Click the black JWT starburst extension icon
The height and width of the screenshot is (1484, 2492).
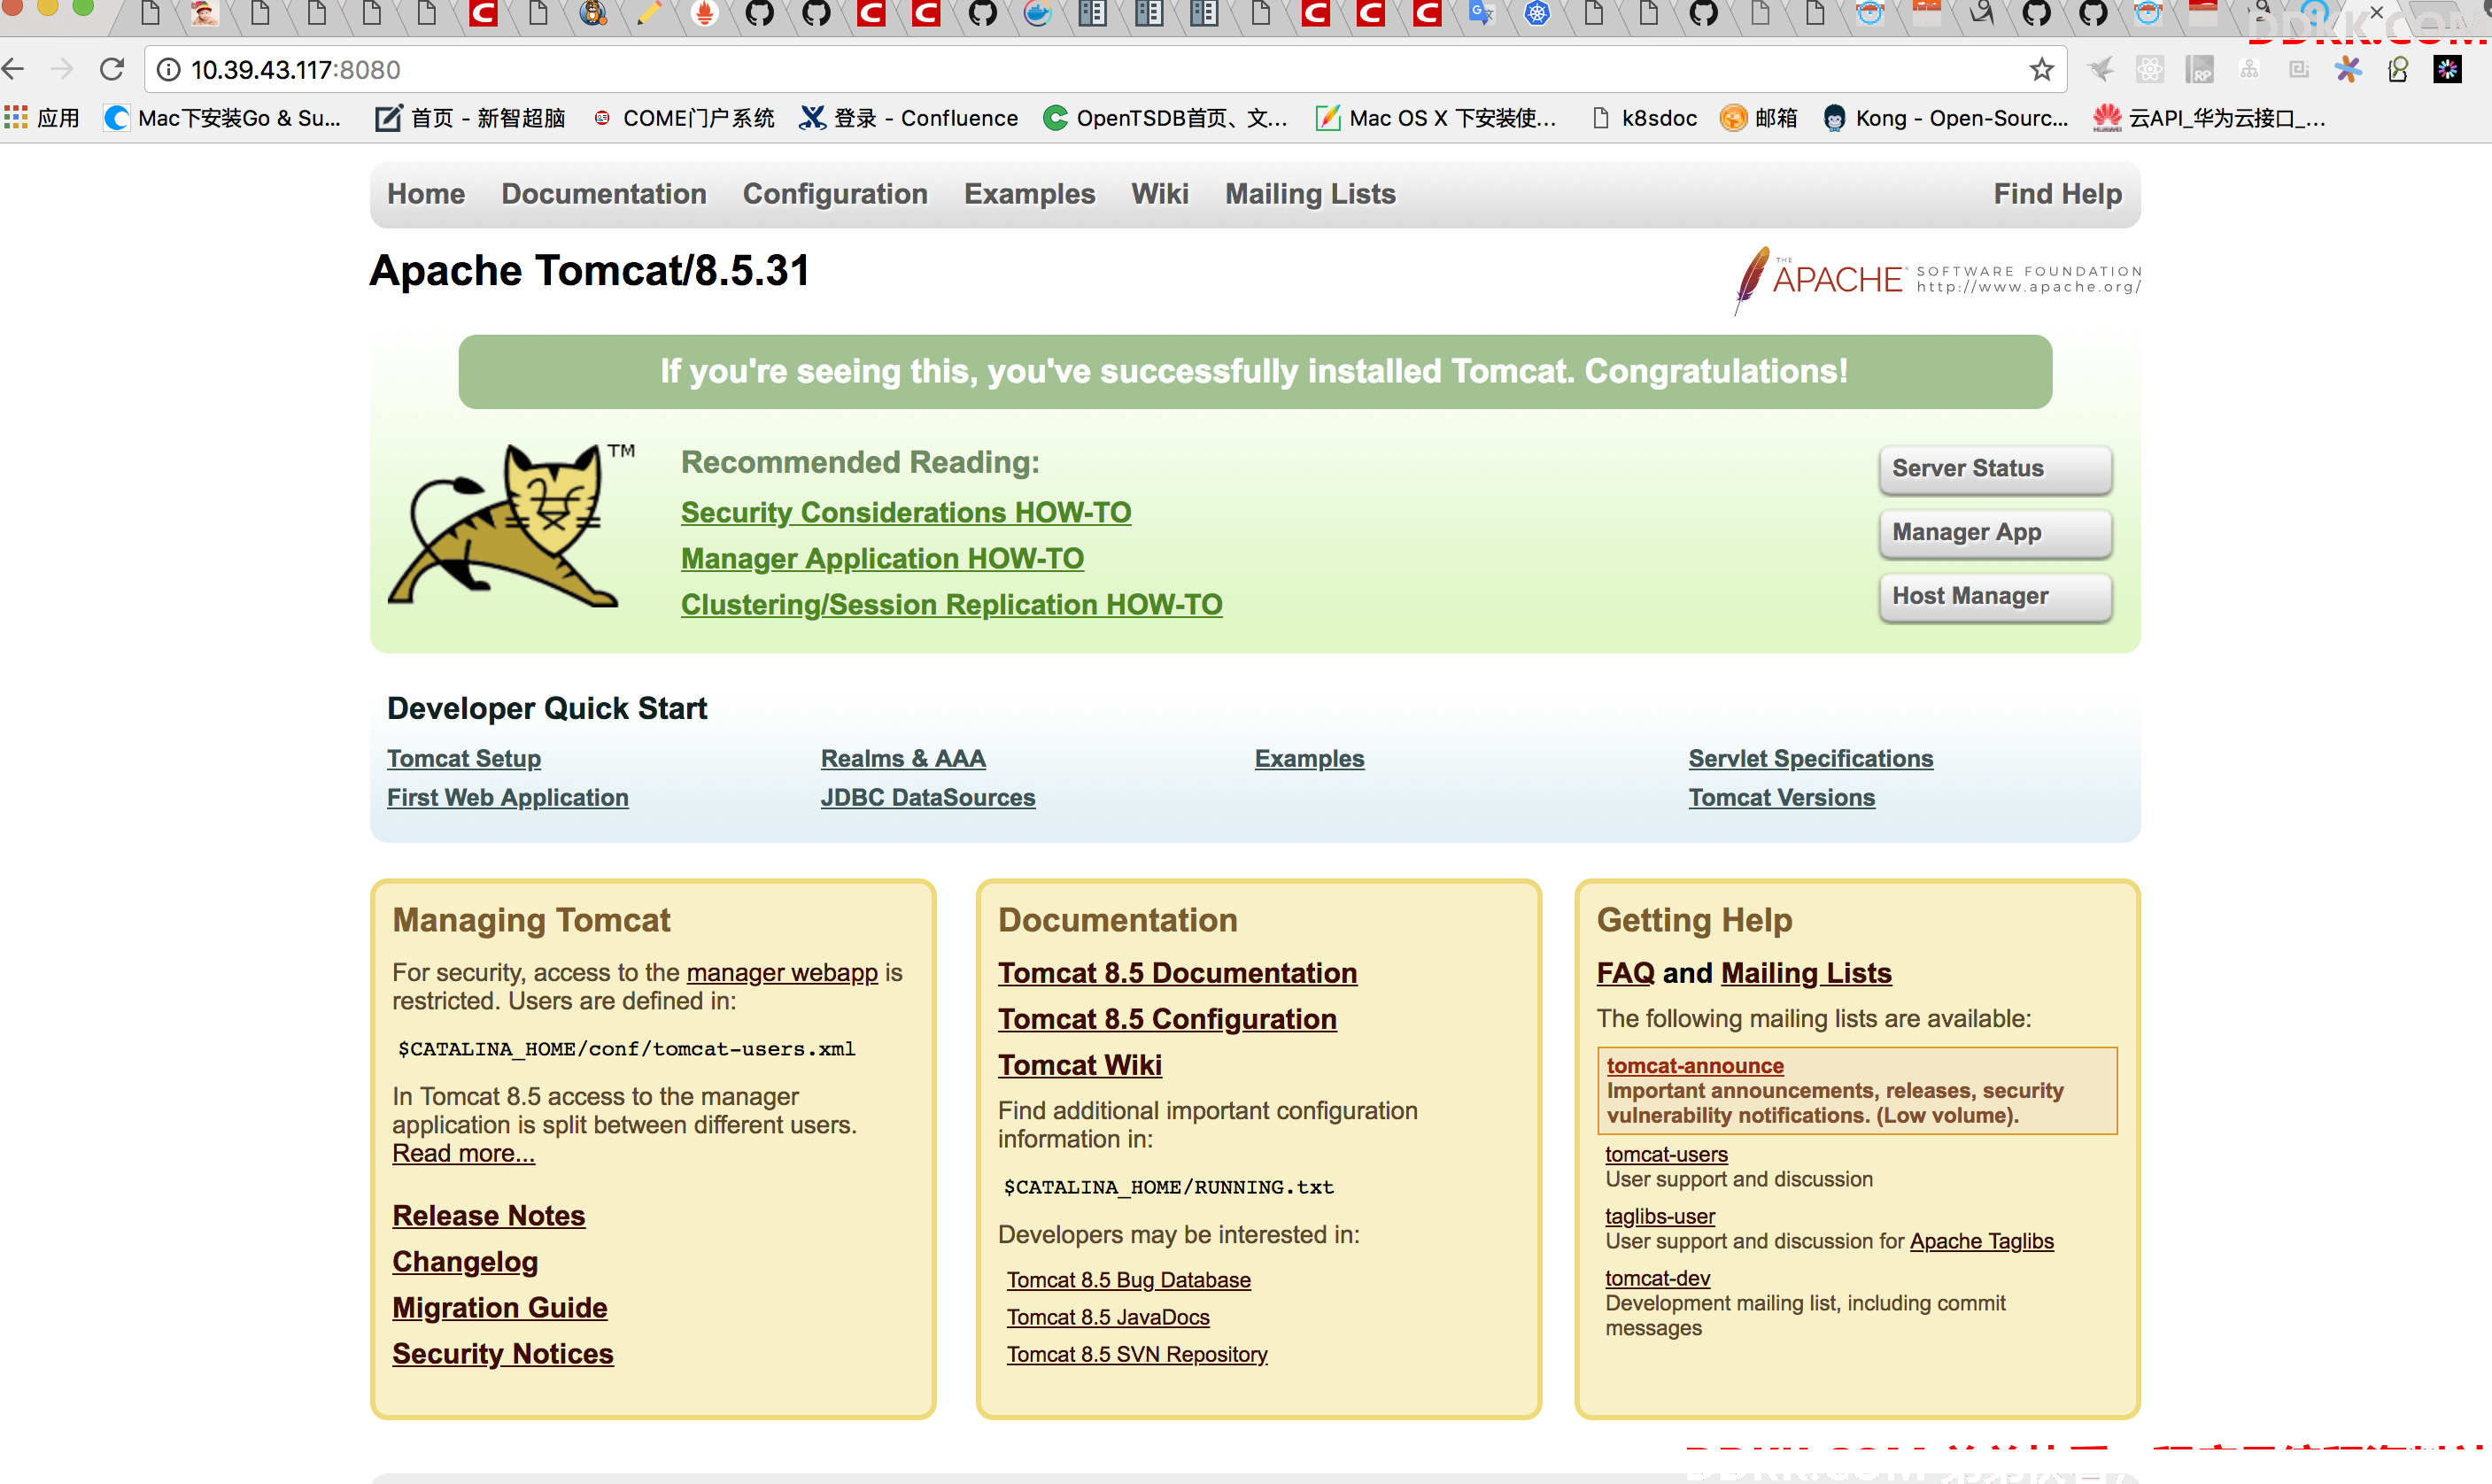pos(2447,69)
